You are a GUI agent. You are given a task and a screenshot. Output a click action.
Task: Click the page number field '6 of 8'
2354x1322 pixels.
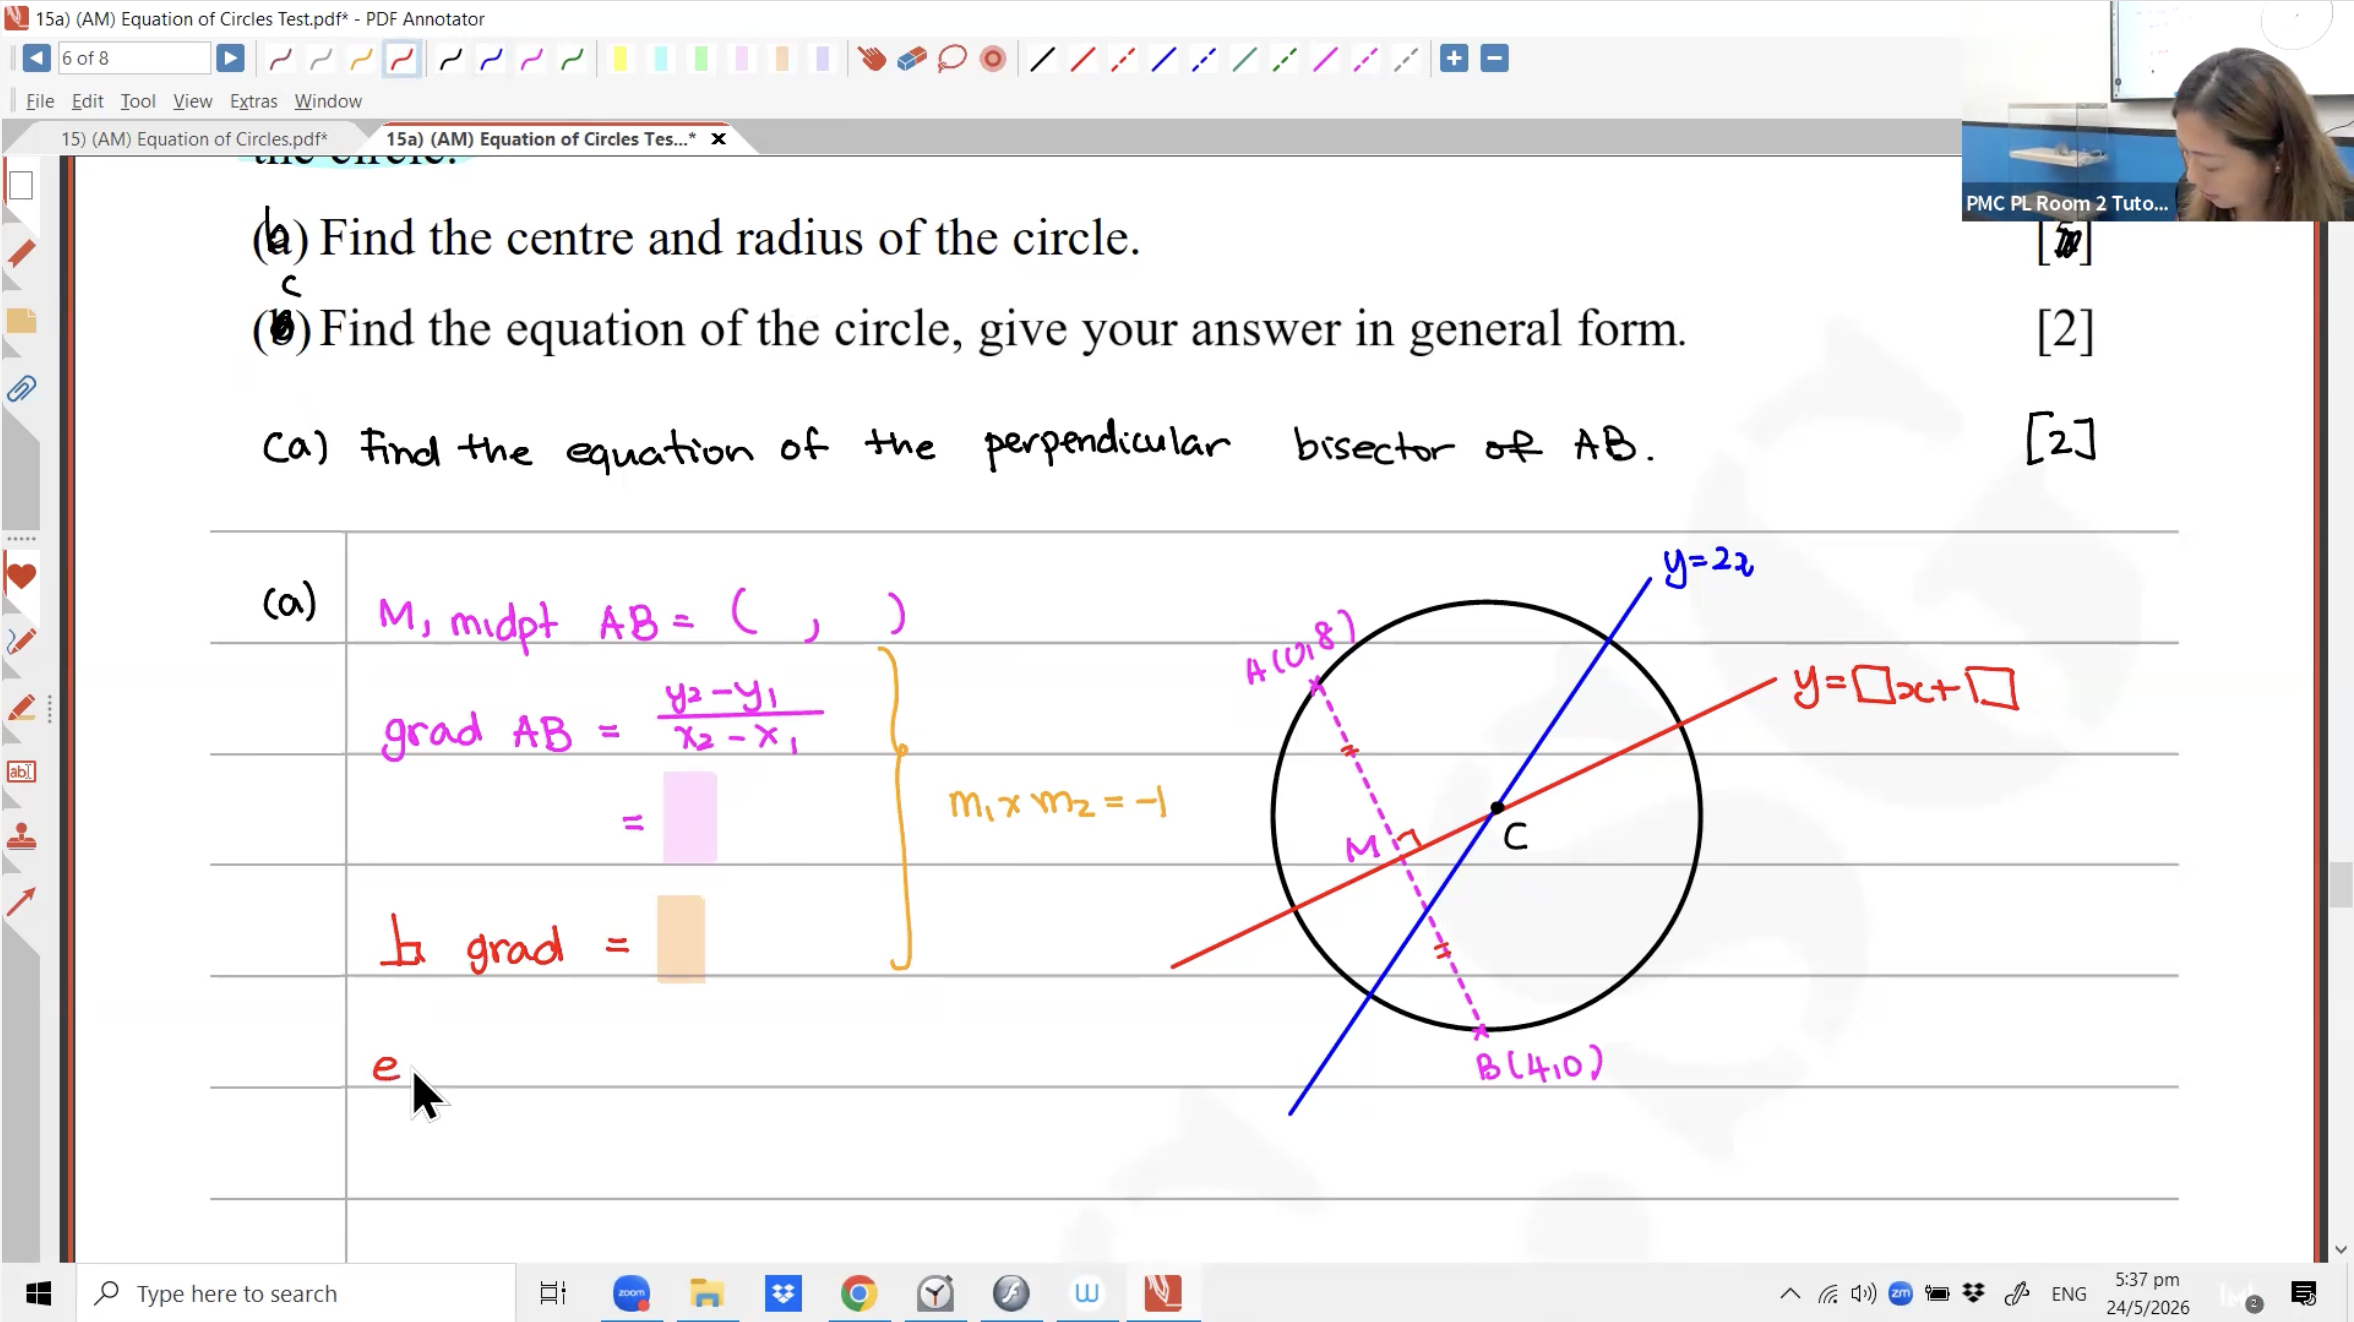pyautogui.click(x=133, y=58)
